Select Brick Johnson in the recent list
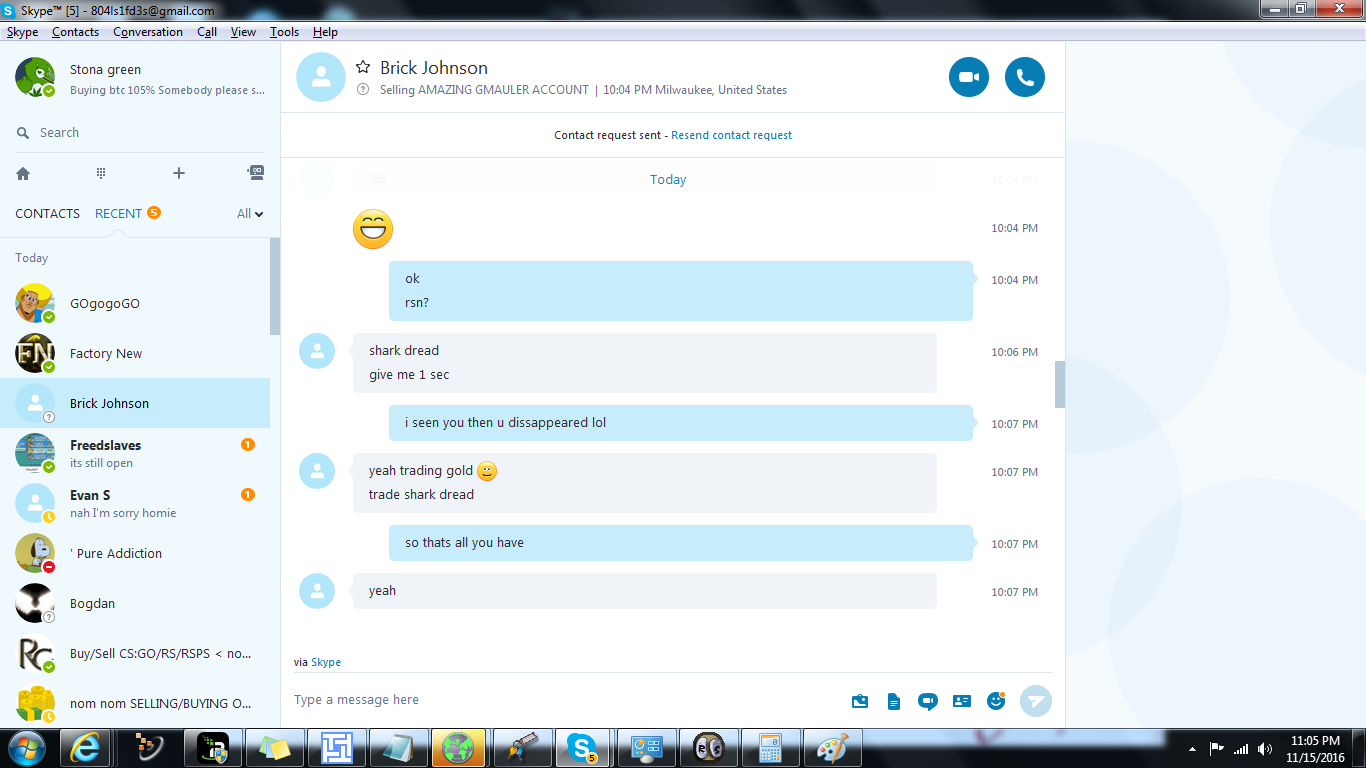 135,403
